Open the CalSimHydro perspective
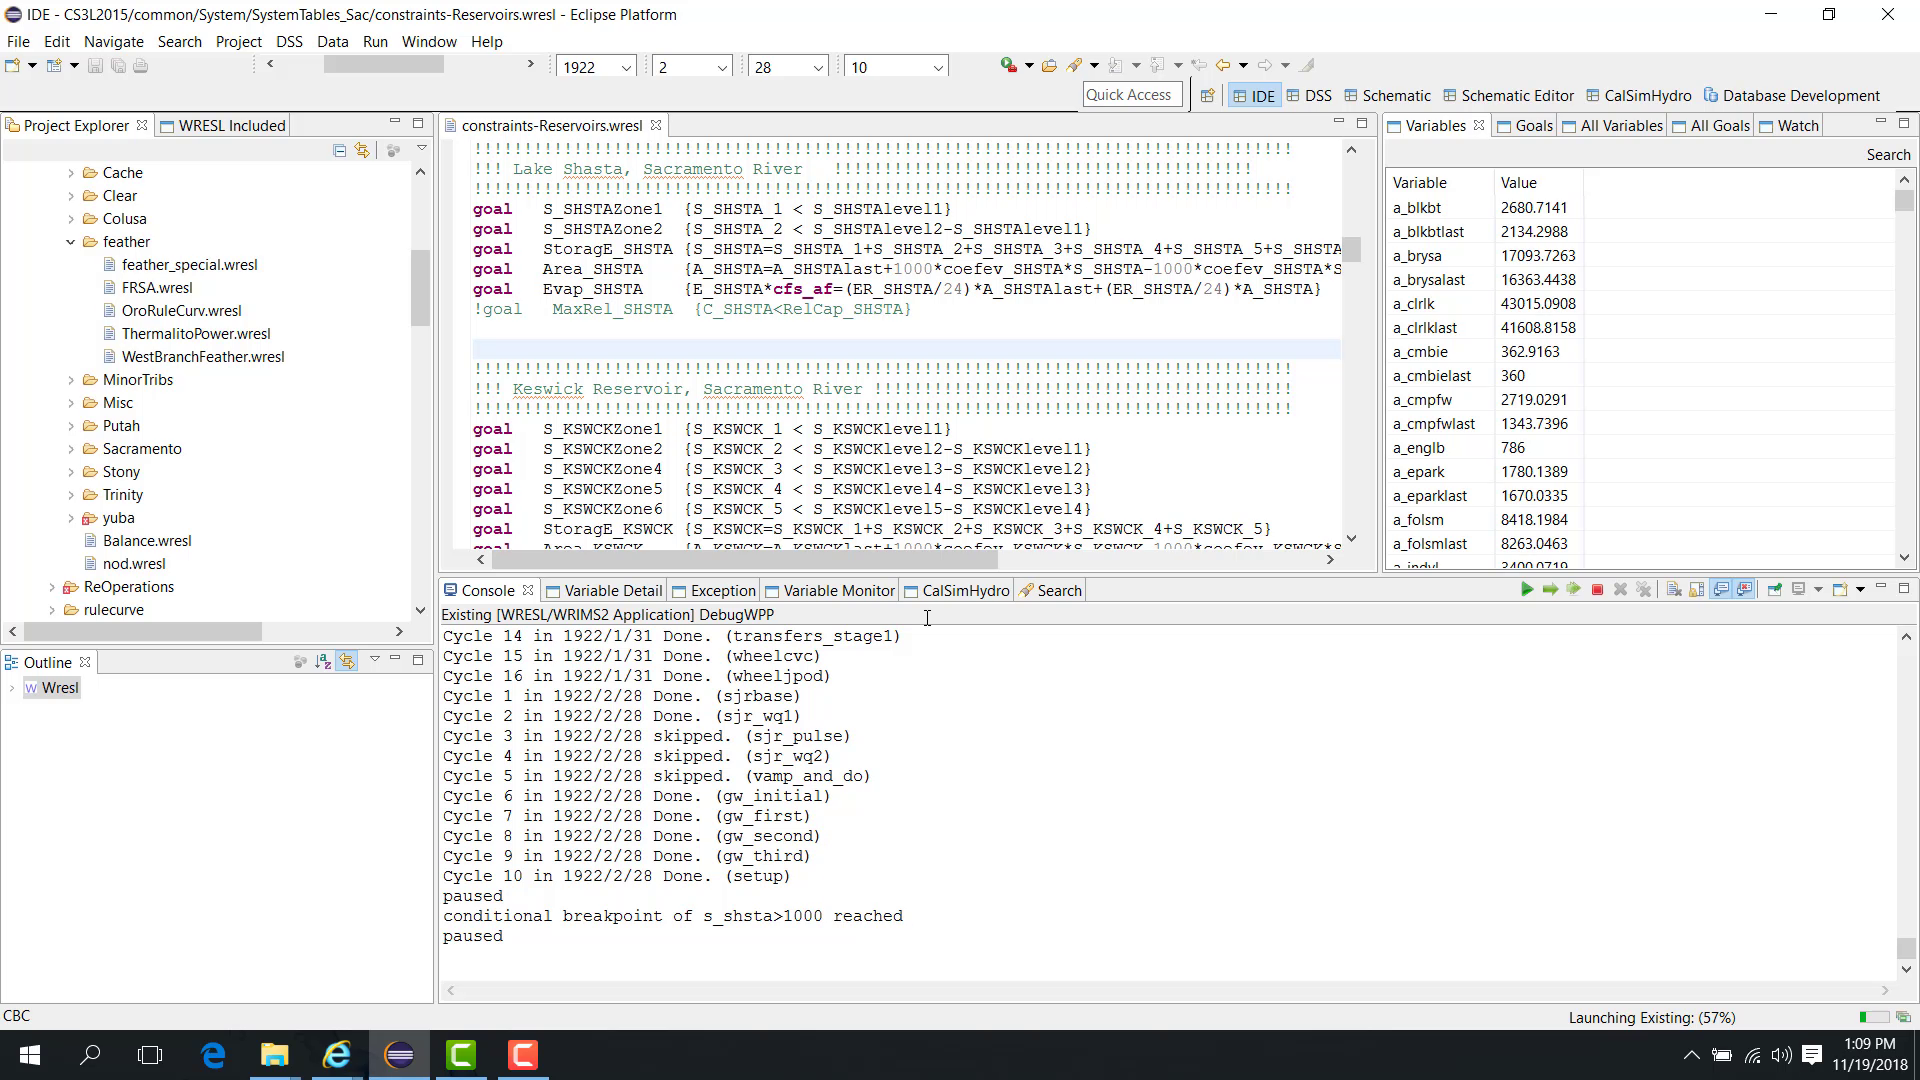Viewport: 1920px width, 1080px height. (1638, 96)
